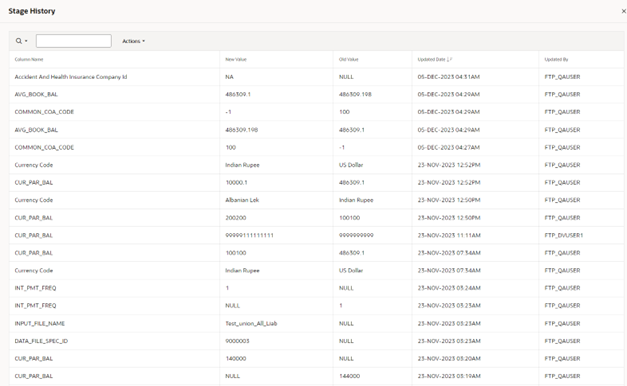Click into the search text field
The width and height of the screenshot is (627, 386).
coord(74,41)
